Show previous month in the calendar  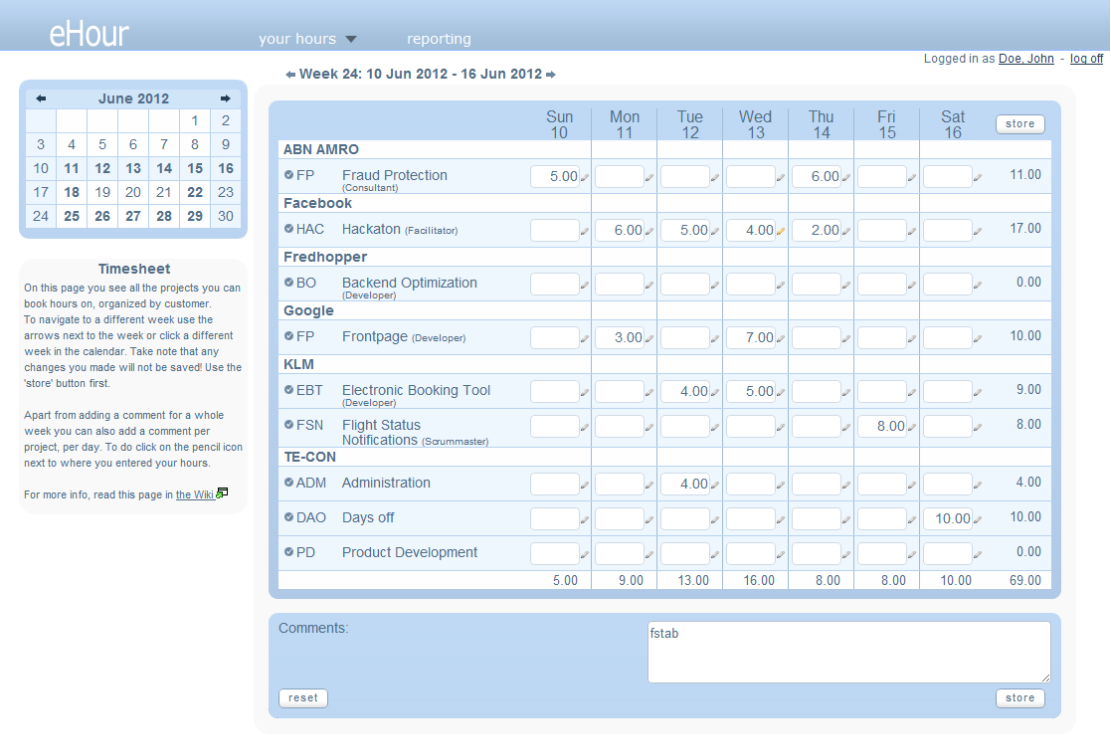[x=41, y=99]
